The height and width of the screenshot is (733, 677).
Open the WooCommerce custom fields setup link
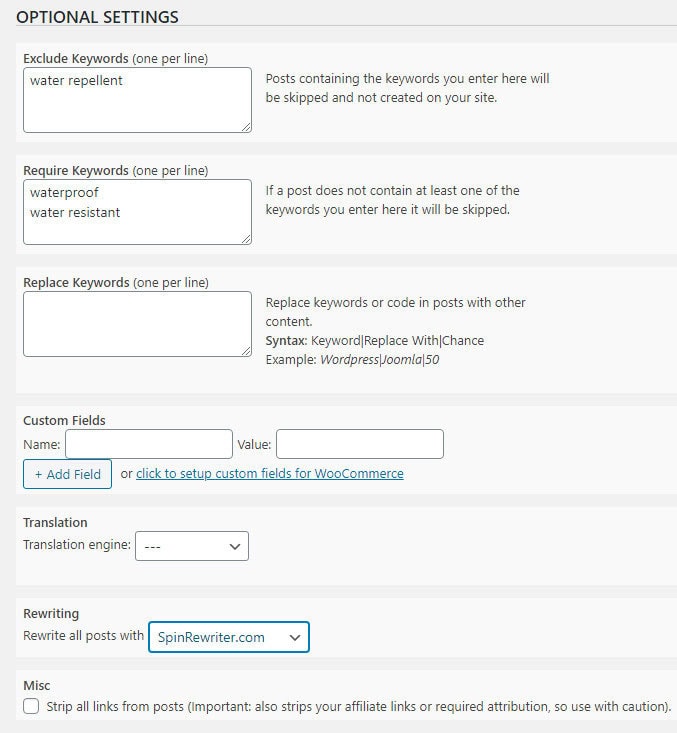[x=270, y=474]
